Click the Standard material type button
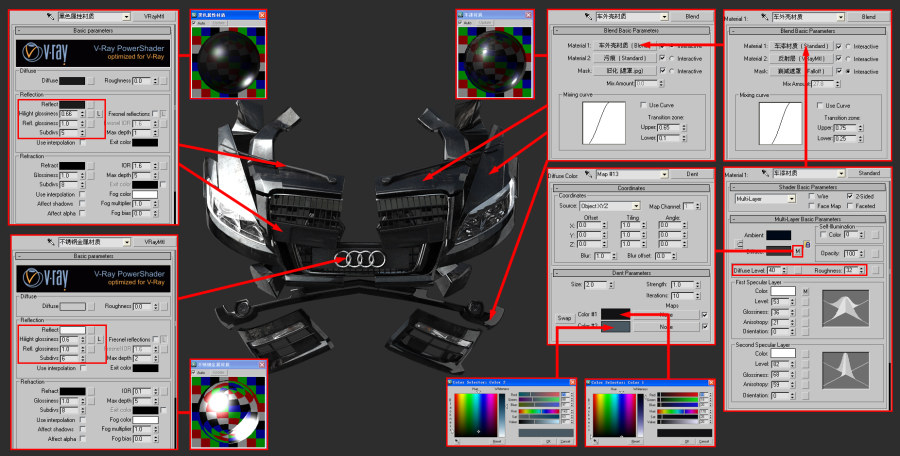This screenshot has width=900, height=456. (869, 173)
